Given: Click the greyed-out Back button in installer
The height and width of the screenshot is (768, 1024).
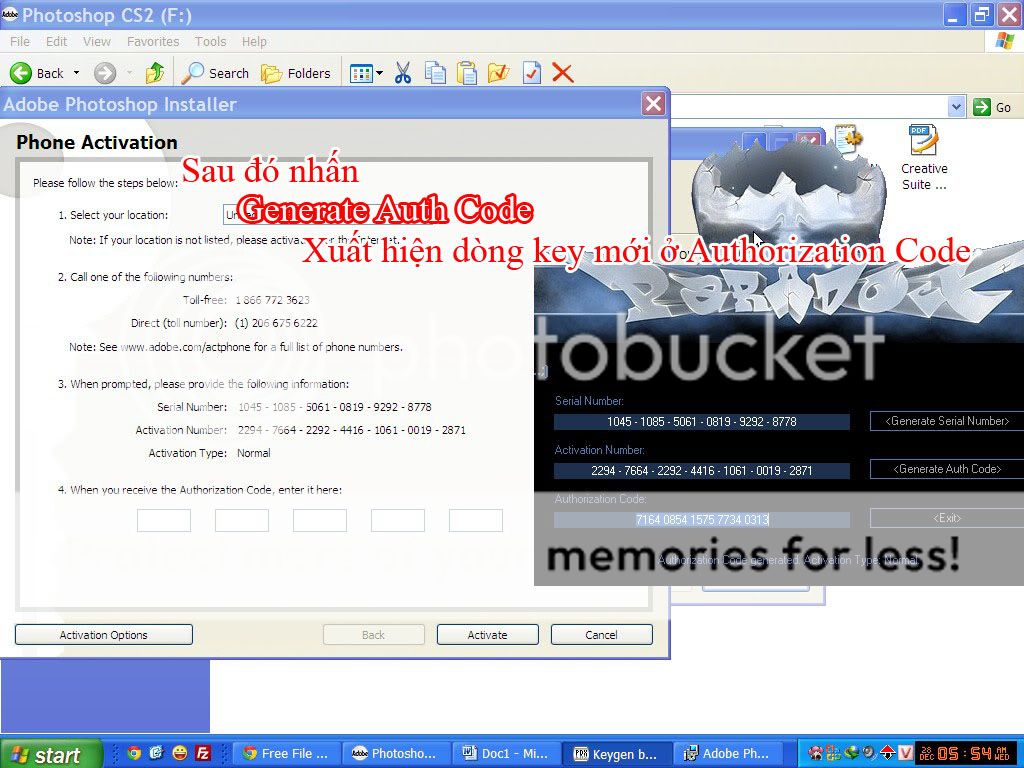Looking at the screenshot, I should [374, 635].
